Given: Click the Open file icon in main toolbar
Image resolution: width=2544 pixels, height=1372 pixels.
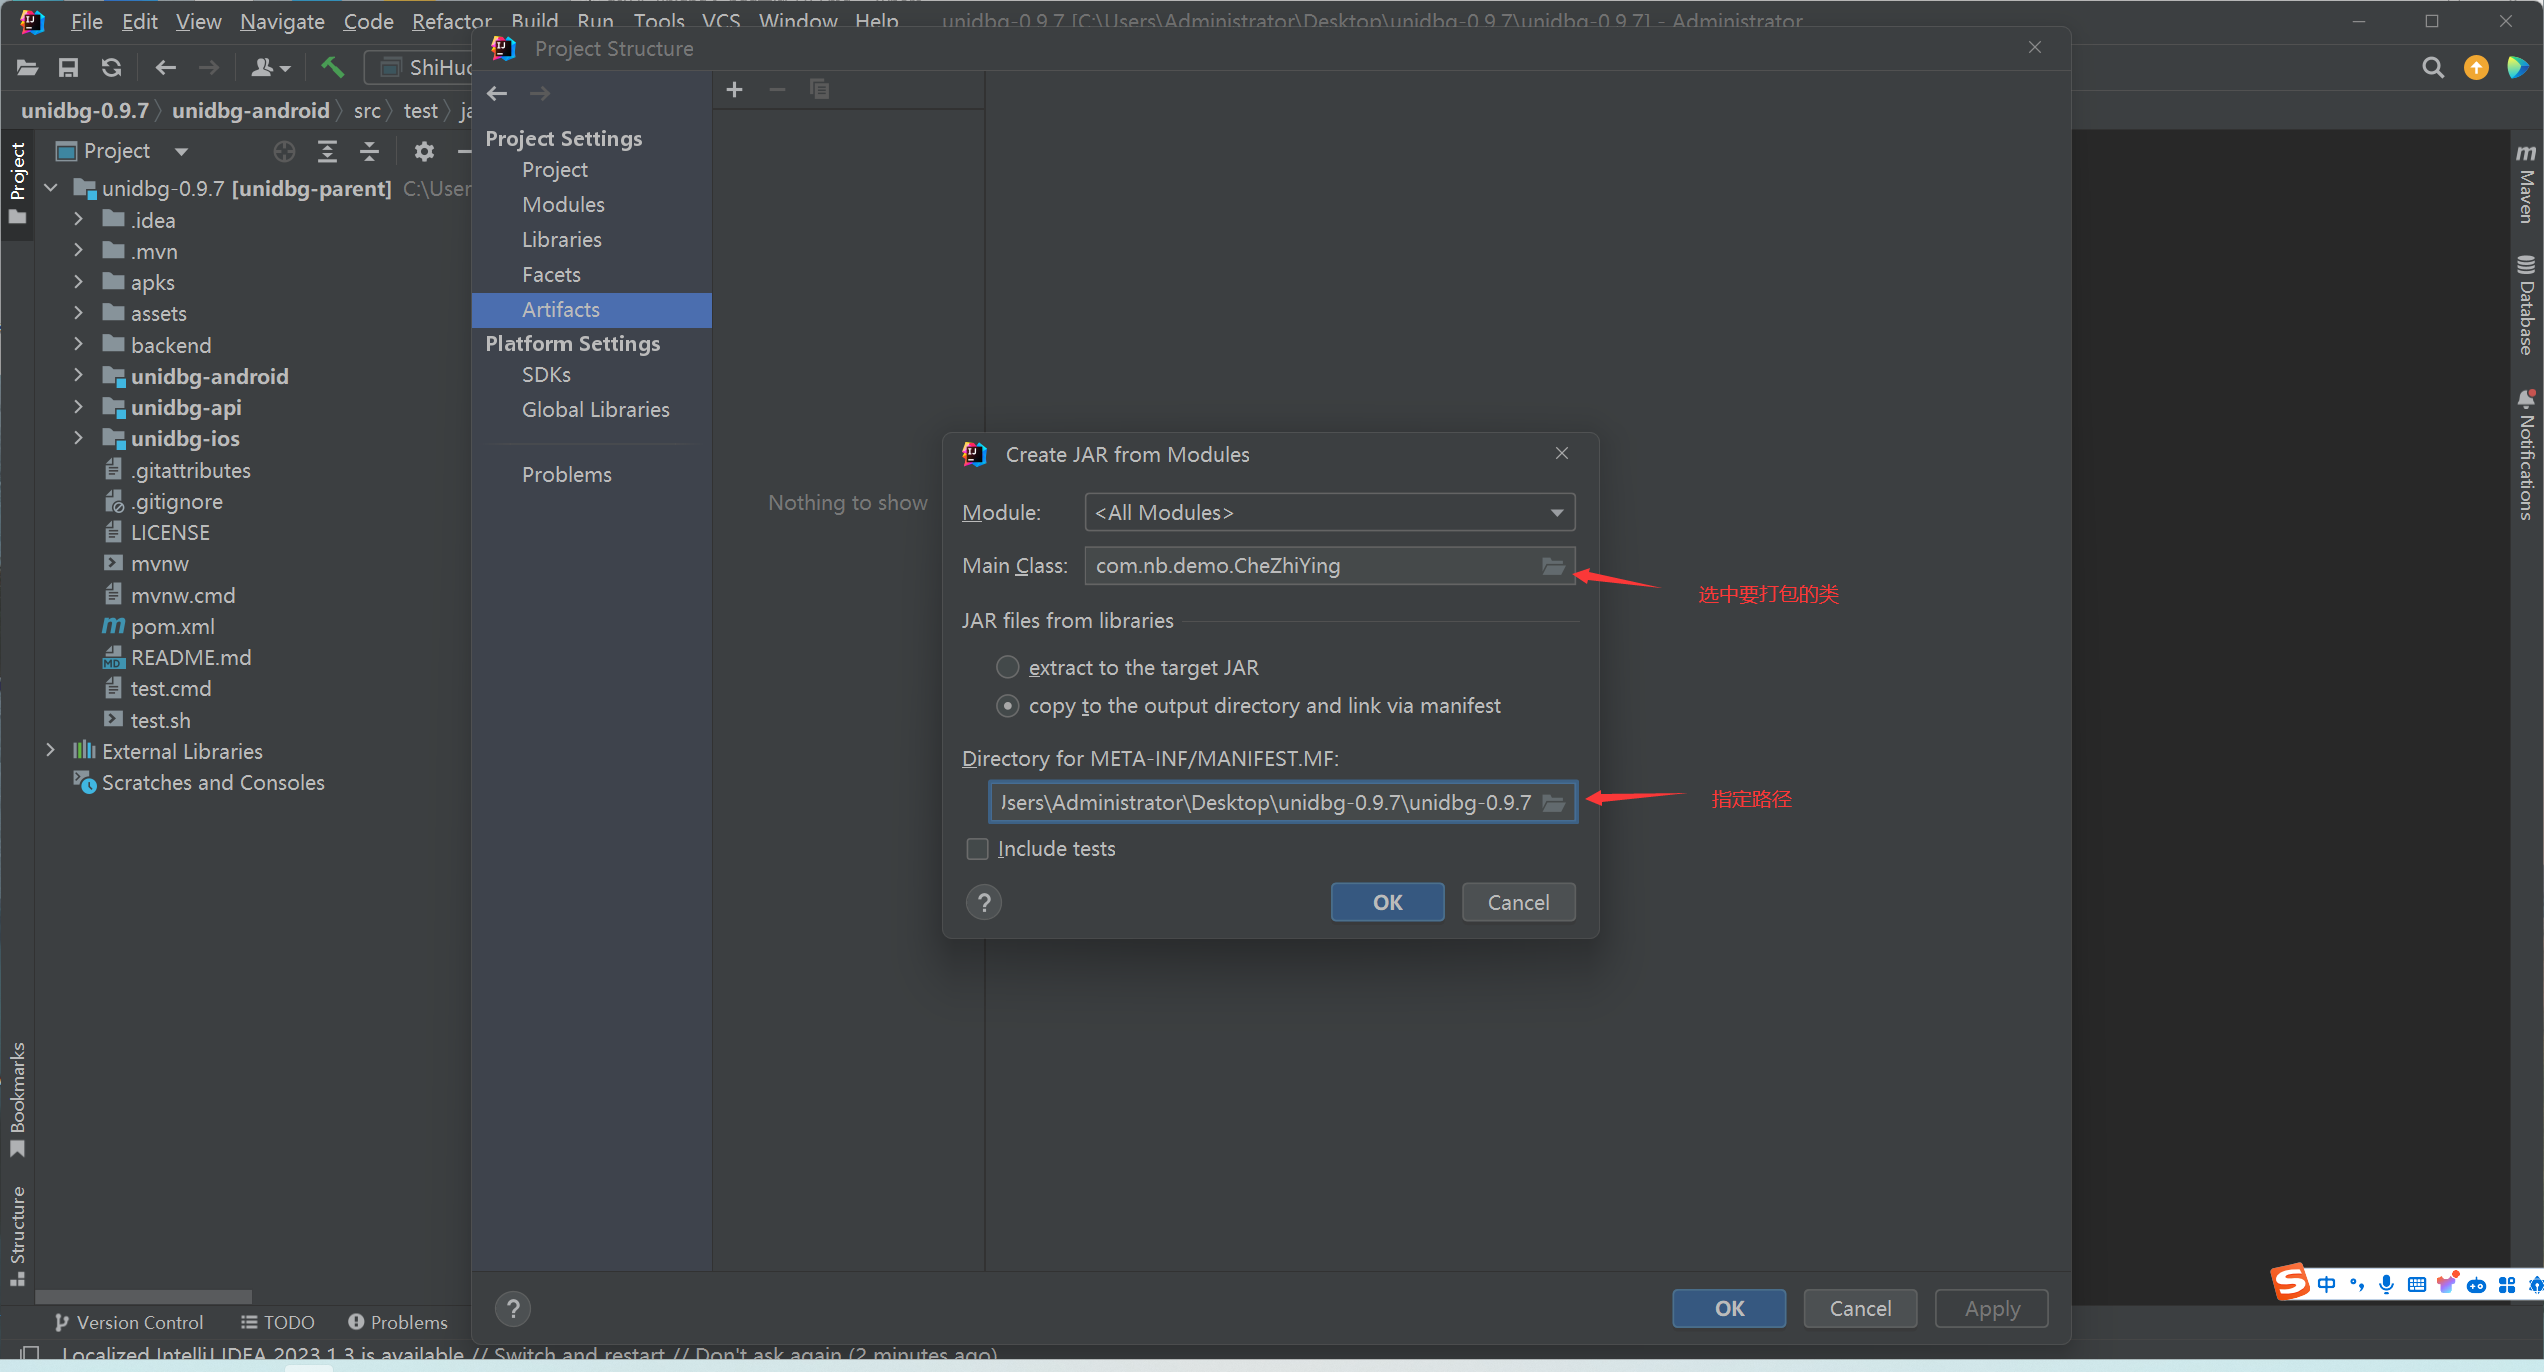Looking at the screenshot, I should tap(27, 67).
